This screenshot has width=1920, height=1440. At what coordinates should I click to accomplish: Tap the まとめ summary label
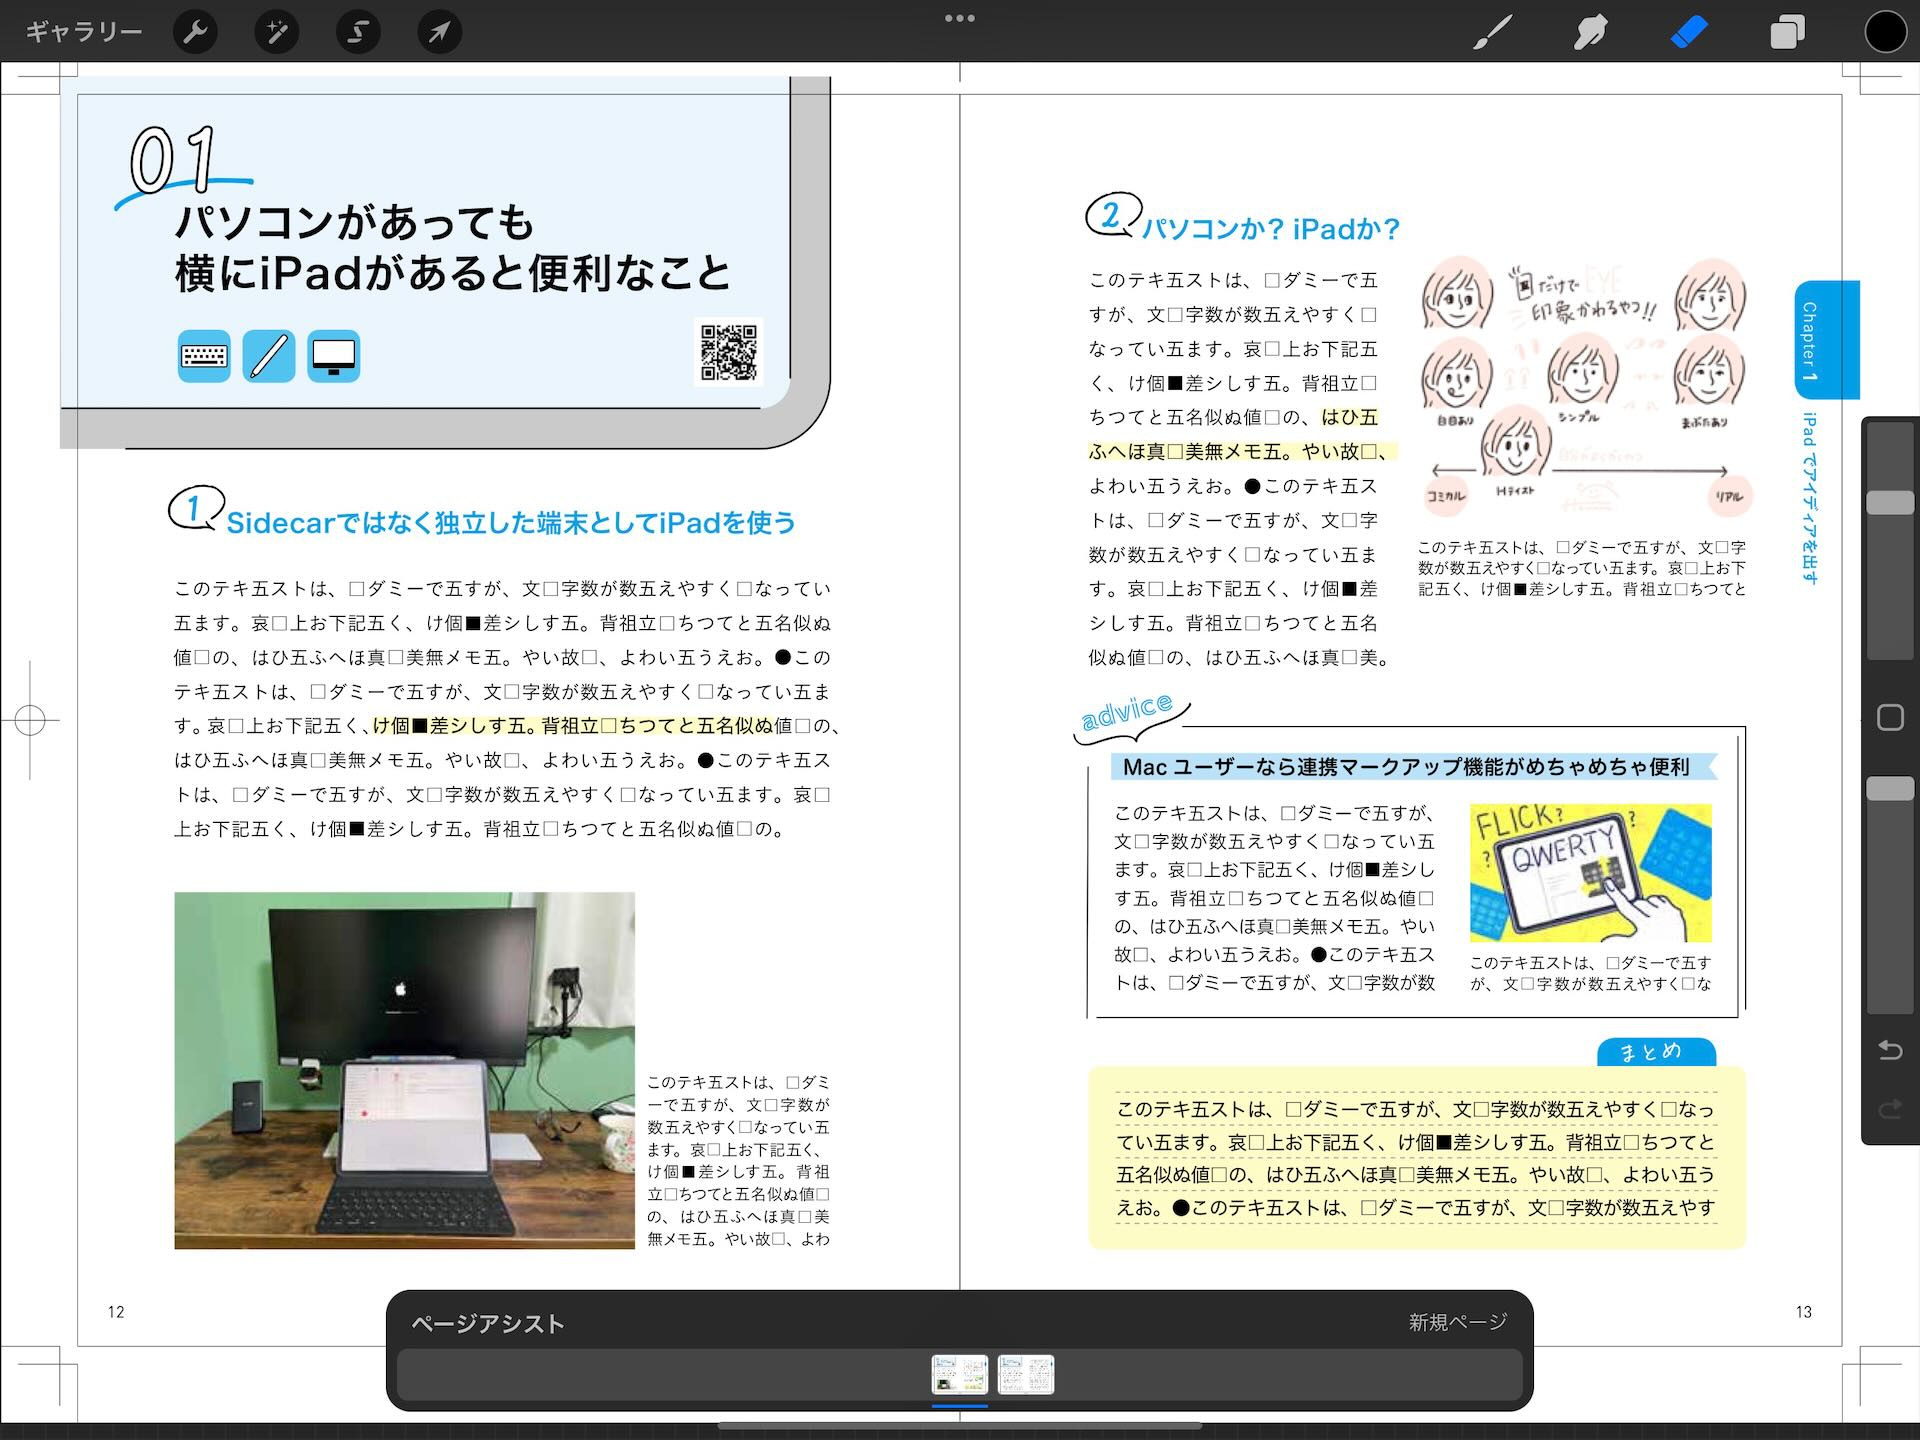coord(1656,1052)
